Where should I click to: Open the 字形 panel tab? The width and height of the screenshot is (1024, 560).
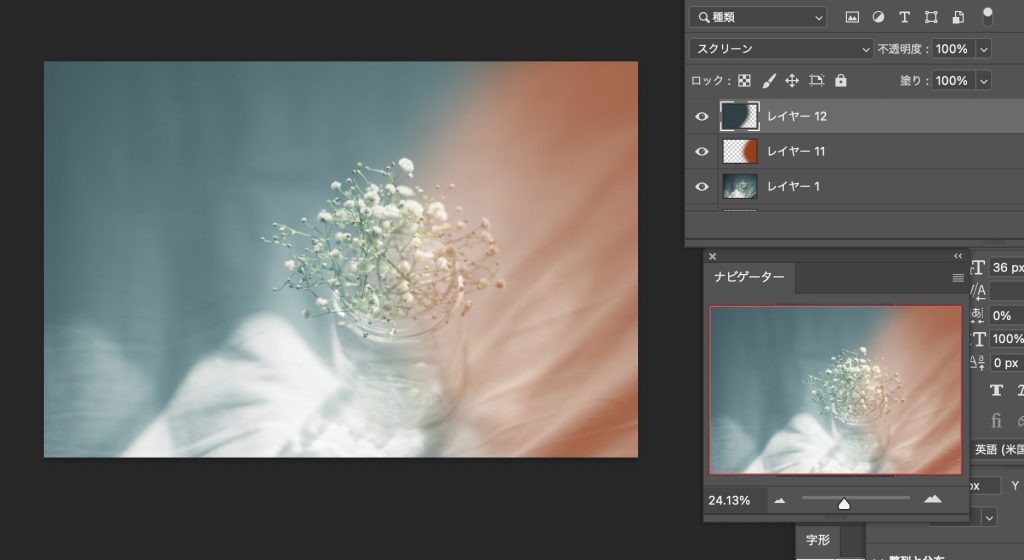point(818,540)
